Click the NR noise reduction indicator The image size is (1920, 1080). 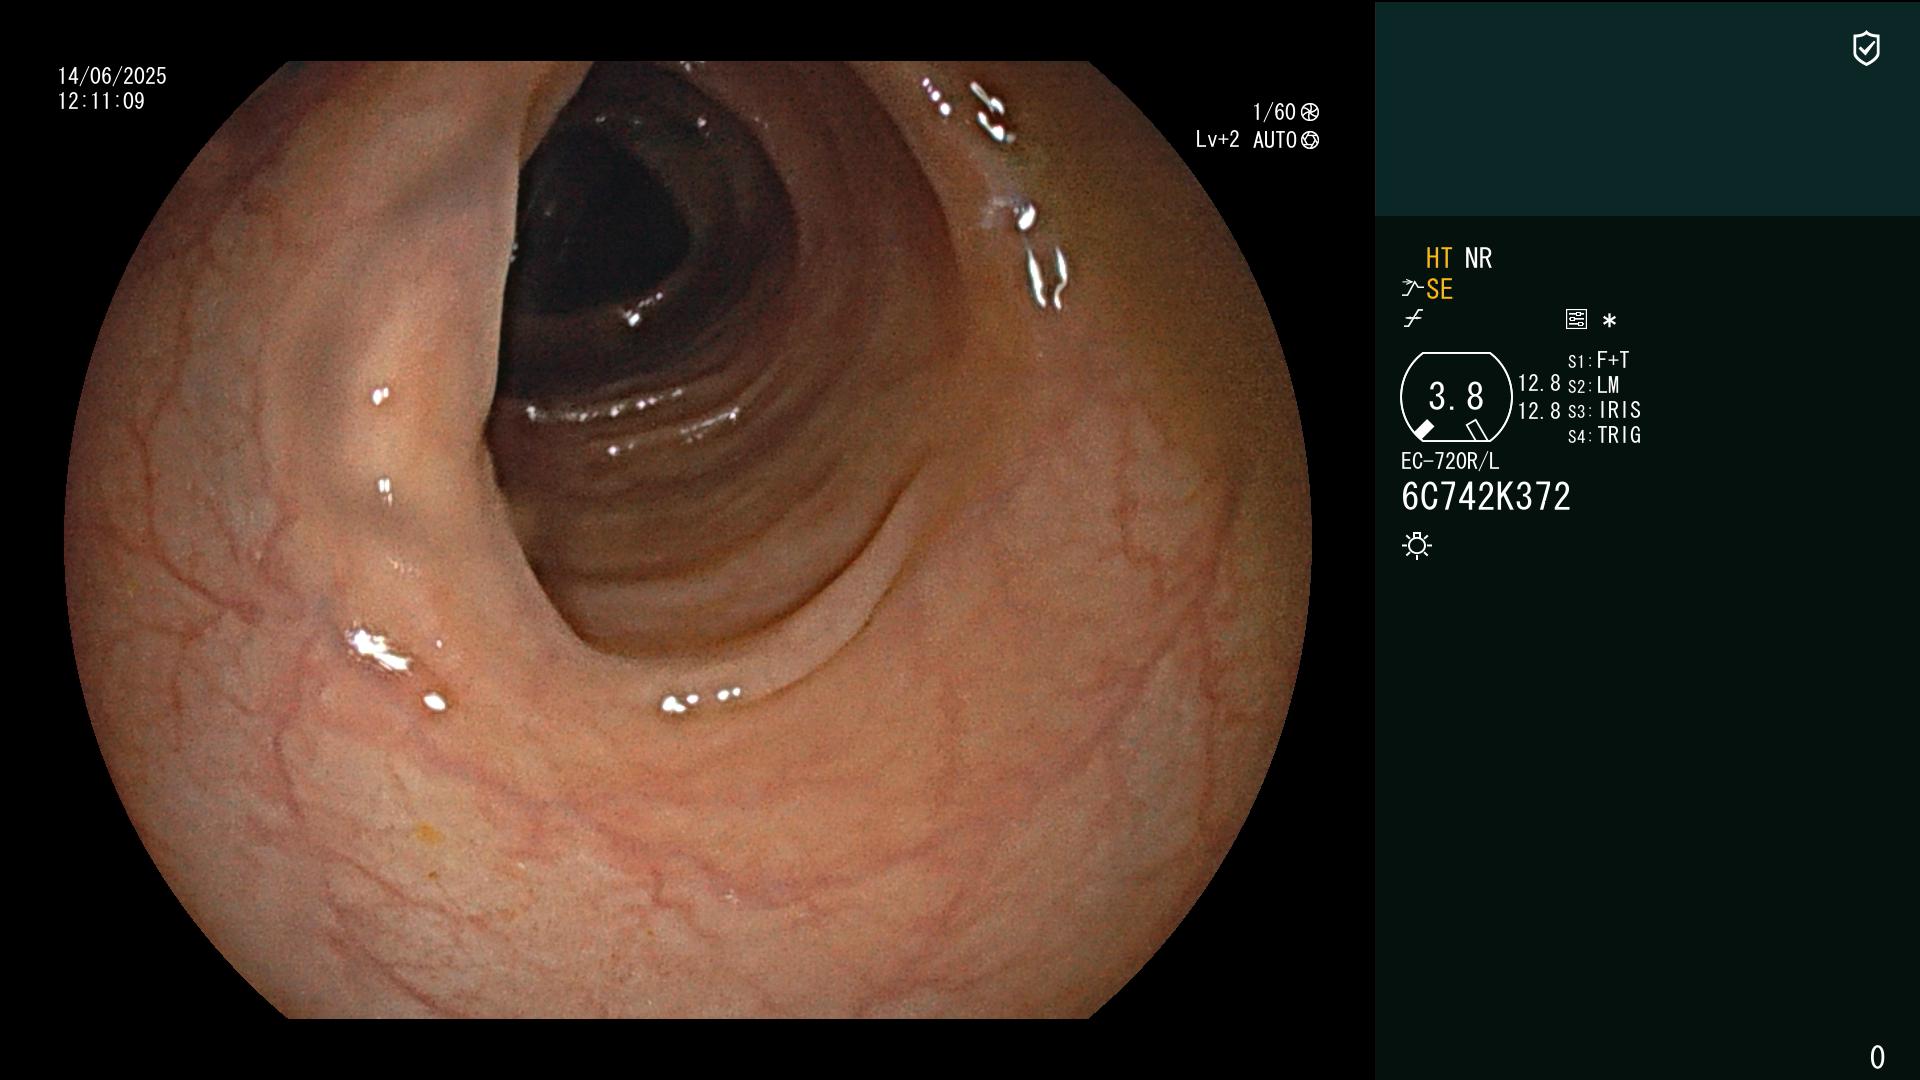(1478, 258)
